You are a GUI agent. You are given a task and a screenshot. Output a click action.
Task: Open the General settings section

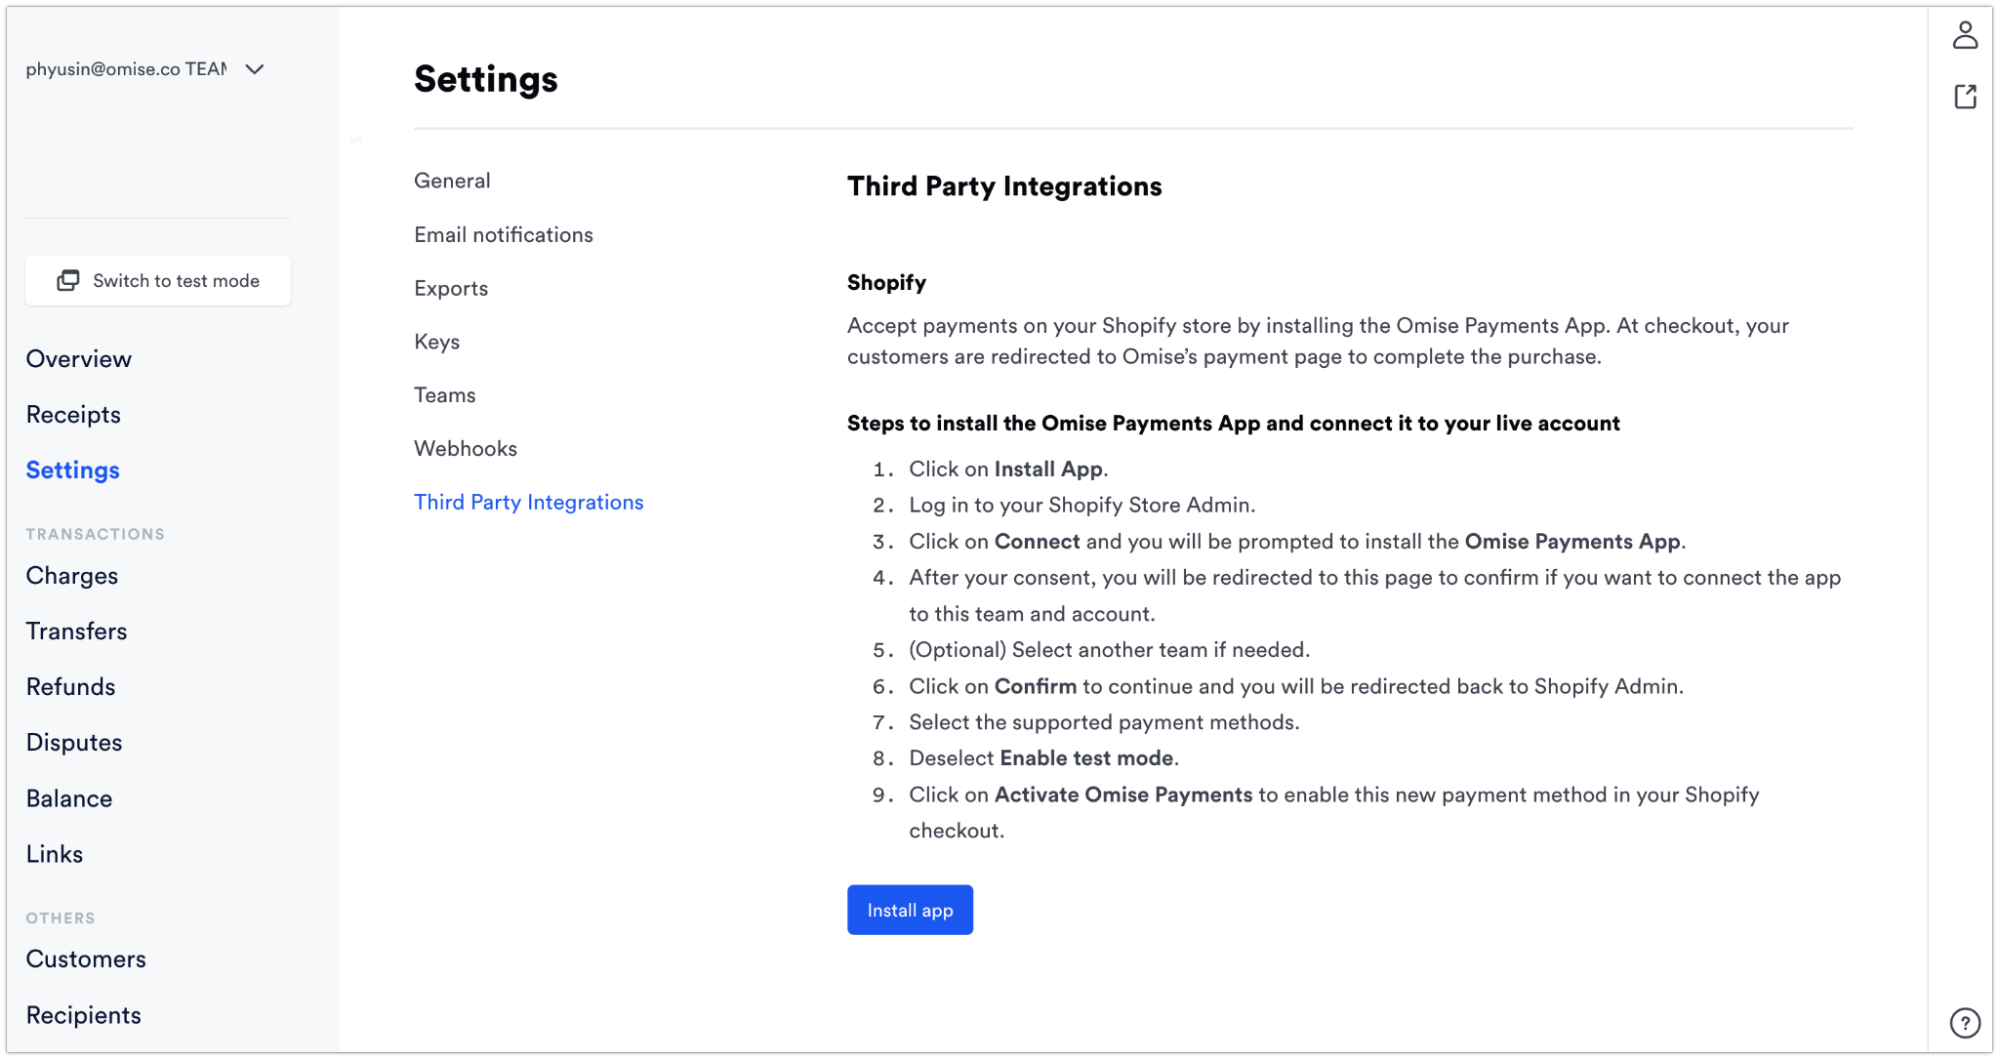coord(452,180)
